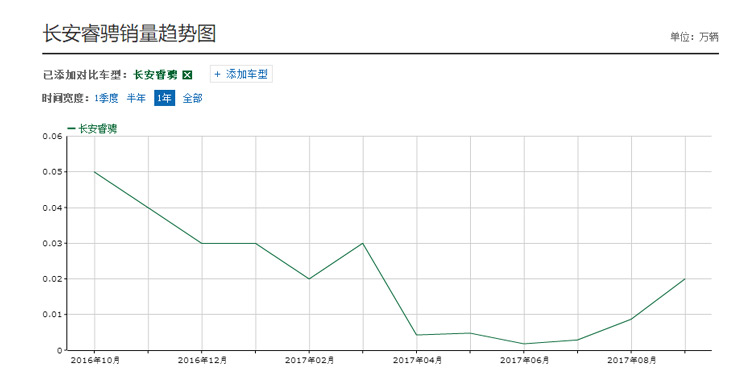Select the 全部 time range

point(192,98)
